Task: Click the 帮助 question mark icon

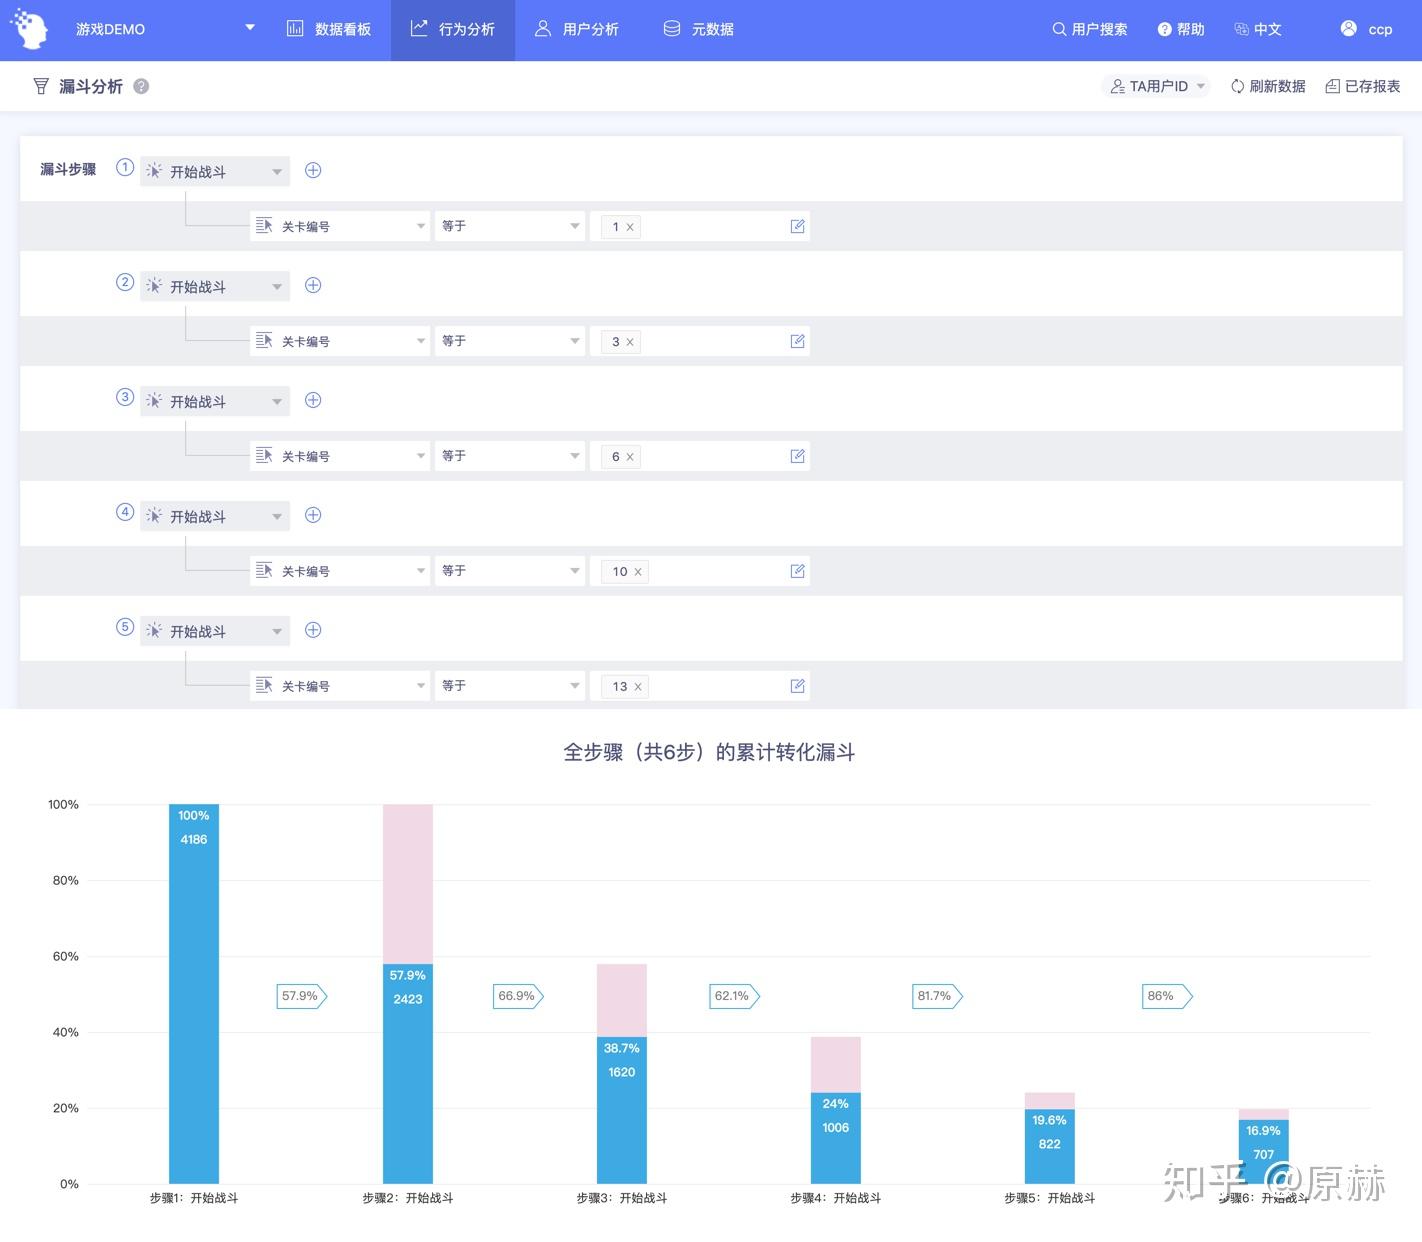Action: click(1162, 29)
